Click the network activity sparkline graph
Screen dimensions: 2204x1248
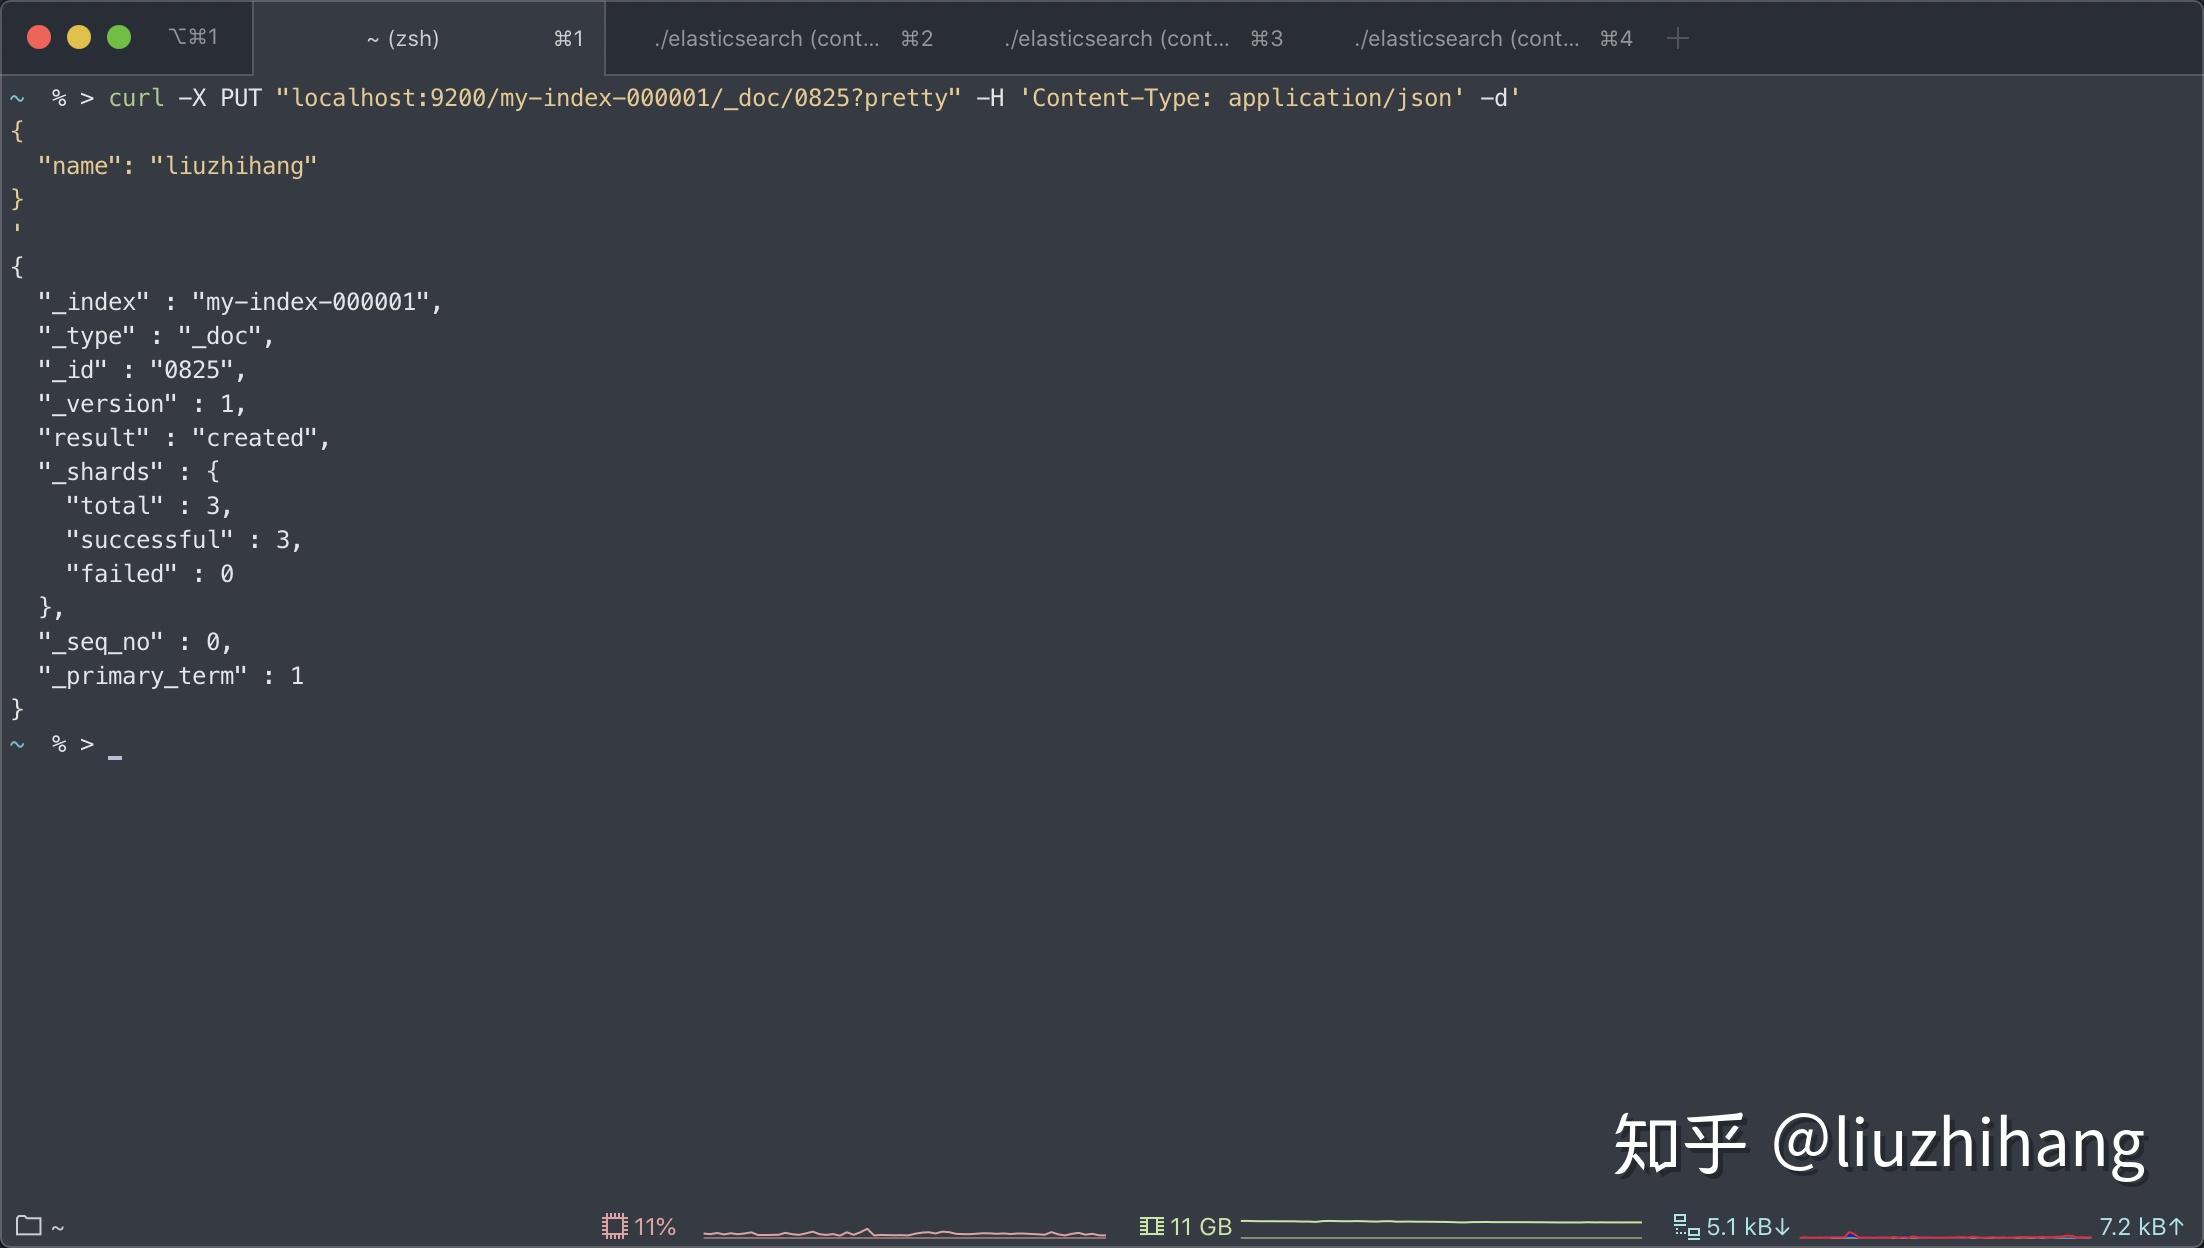point(1944,1234)
